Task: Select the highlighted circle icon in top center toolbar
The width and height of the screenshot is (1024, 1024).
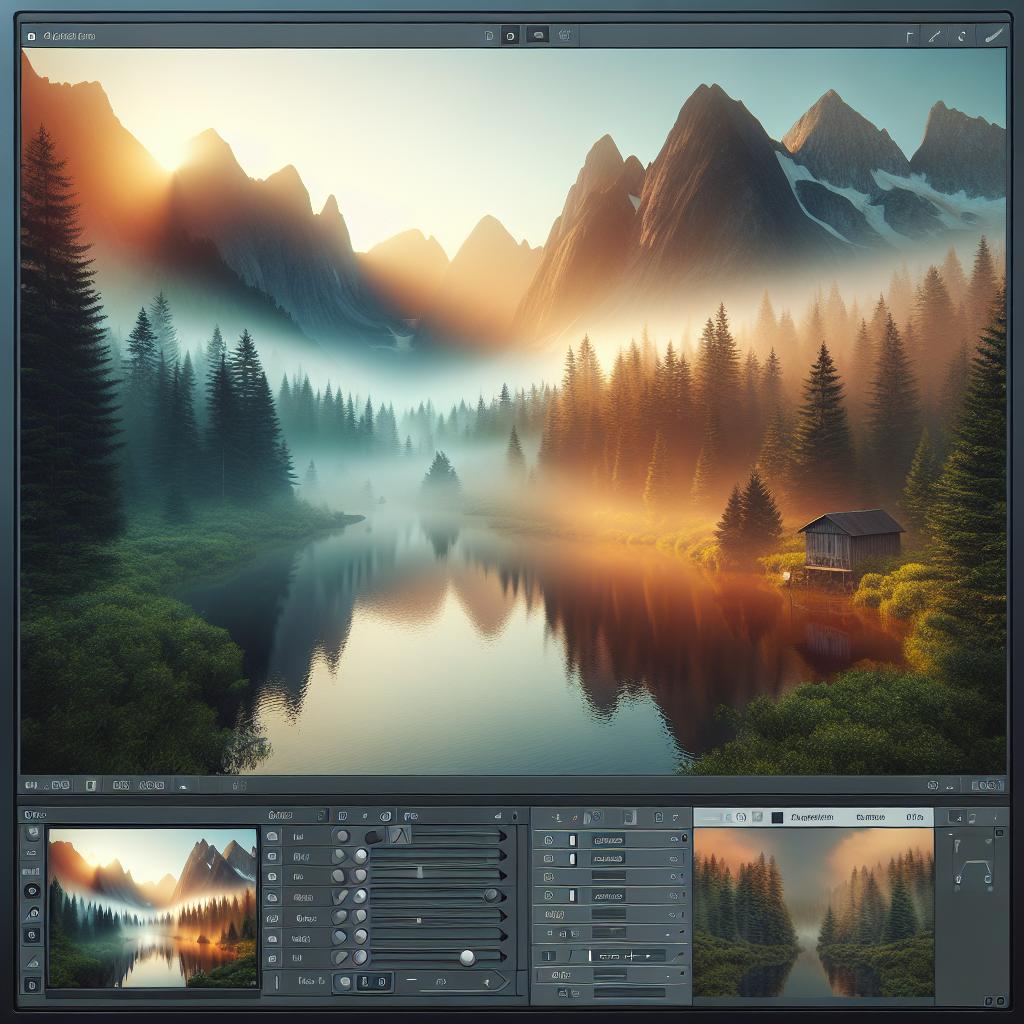Action: (x=510, y=36)
